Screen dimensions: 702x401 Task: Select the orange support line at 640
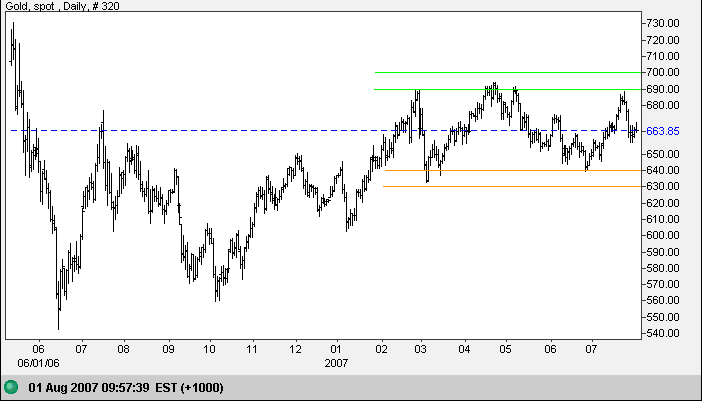[513, 170]
